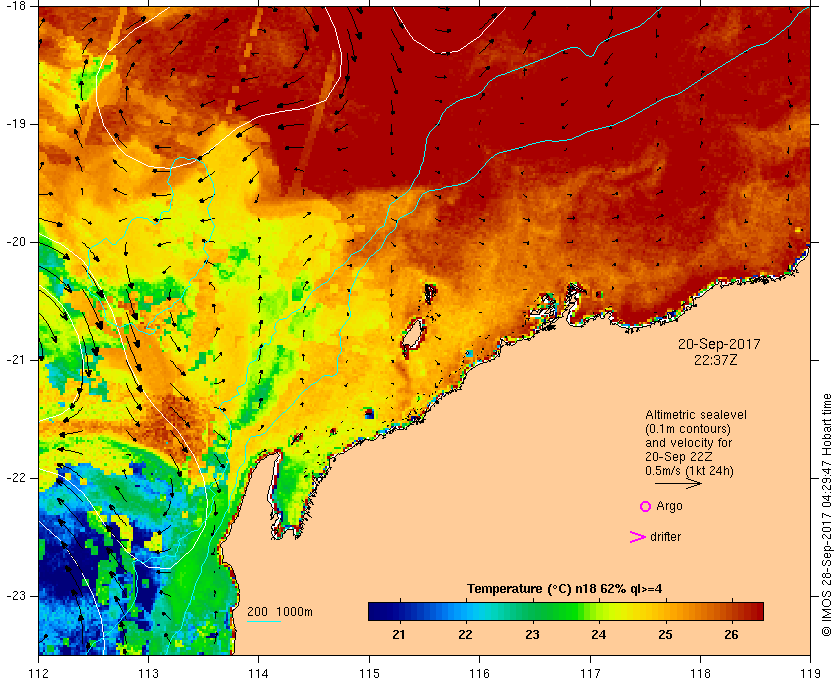
Task: Click the white oval island outline near 115.4E
Action: (413, 335)
